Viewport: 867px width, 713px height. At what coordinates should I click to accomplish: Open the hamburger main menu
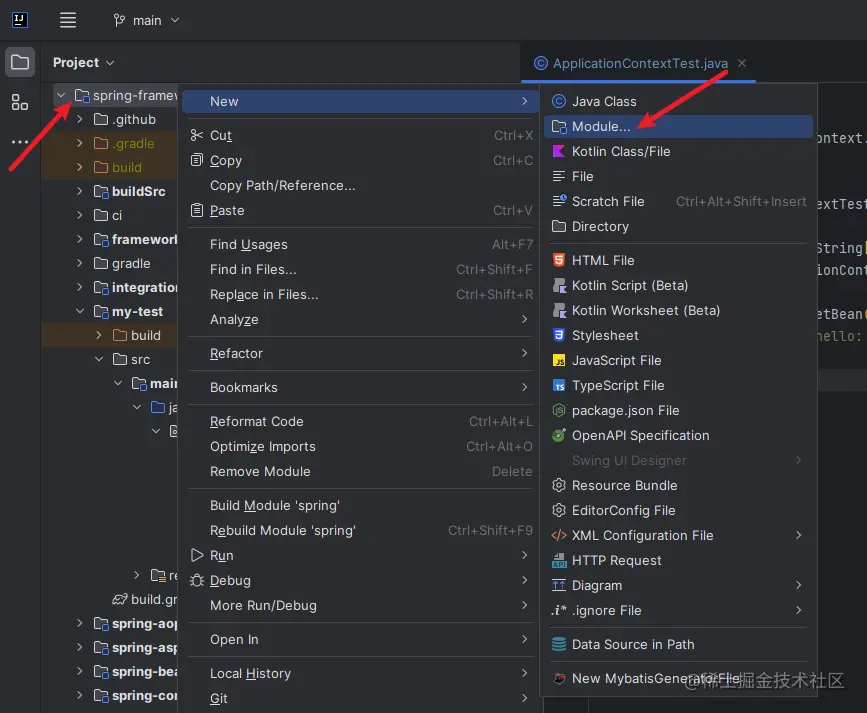[66, 20]
